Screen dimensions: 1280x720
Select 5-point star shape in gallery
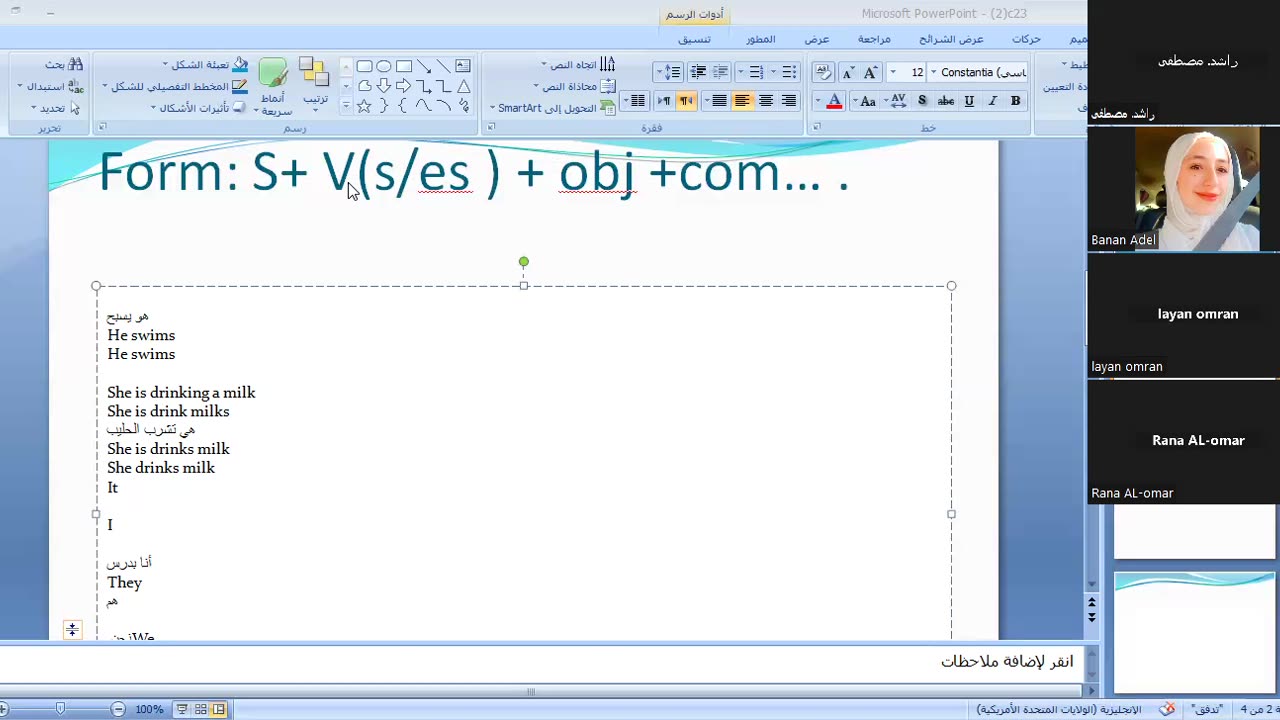[x=364, y=105]
